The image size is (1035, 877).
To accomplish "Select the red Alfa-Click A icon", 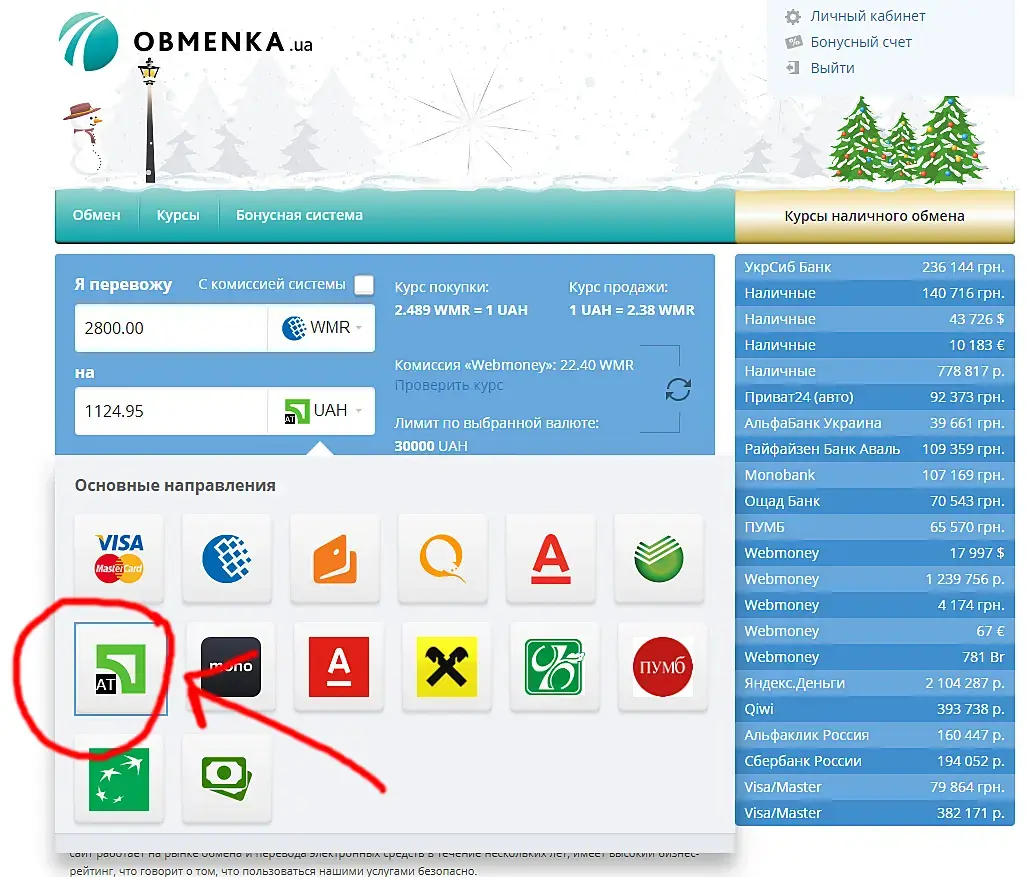I will pos(551,558).
